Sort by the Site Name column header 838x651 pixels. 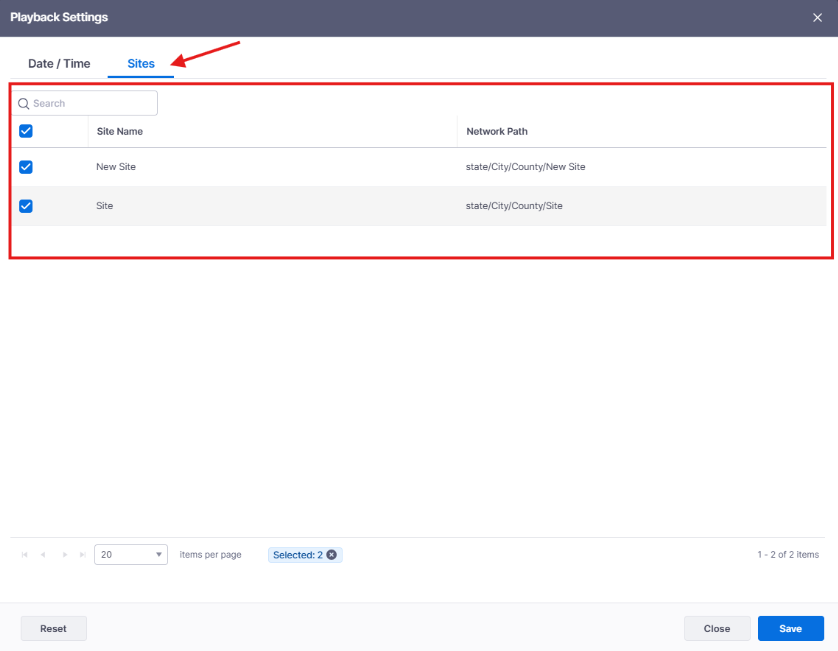pos(120,131)
